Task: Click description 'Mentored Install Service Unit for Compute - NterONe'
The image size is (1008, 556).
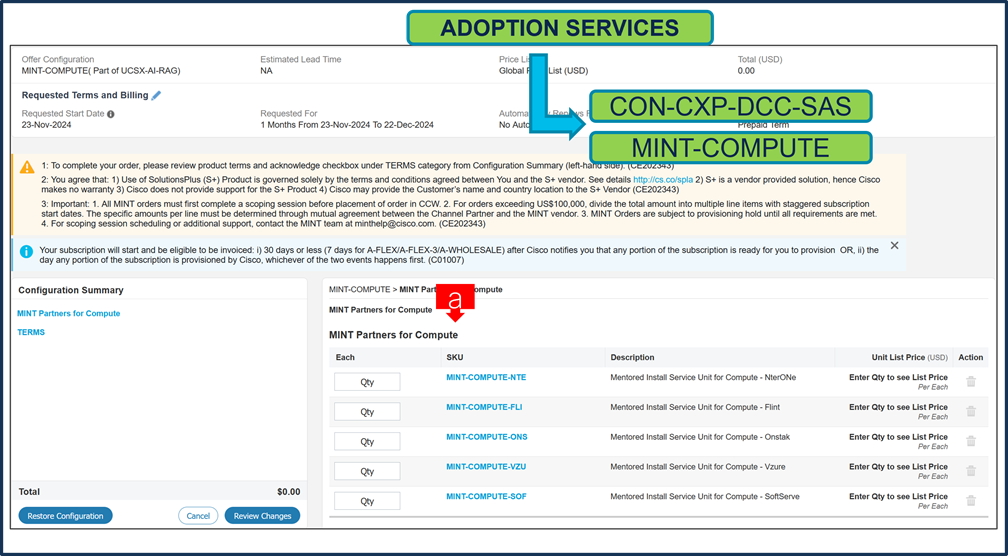Action: [703, 377]
